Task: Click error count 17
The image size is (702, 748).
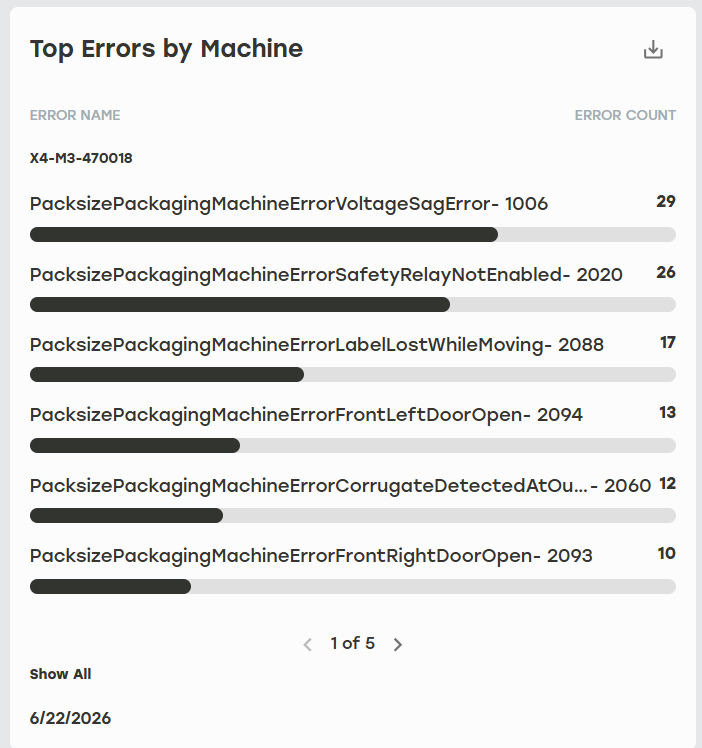Action: 668,343
